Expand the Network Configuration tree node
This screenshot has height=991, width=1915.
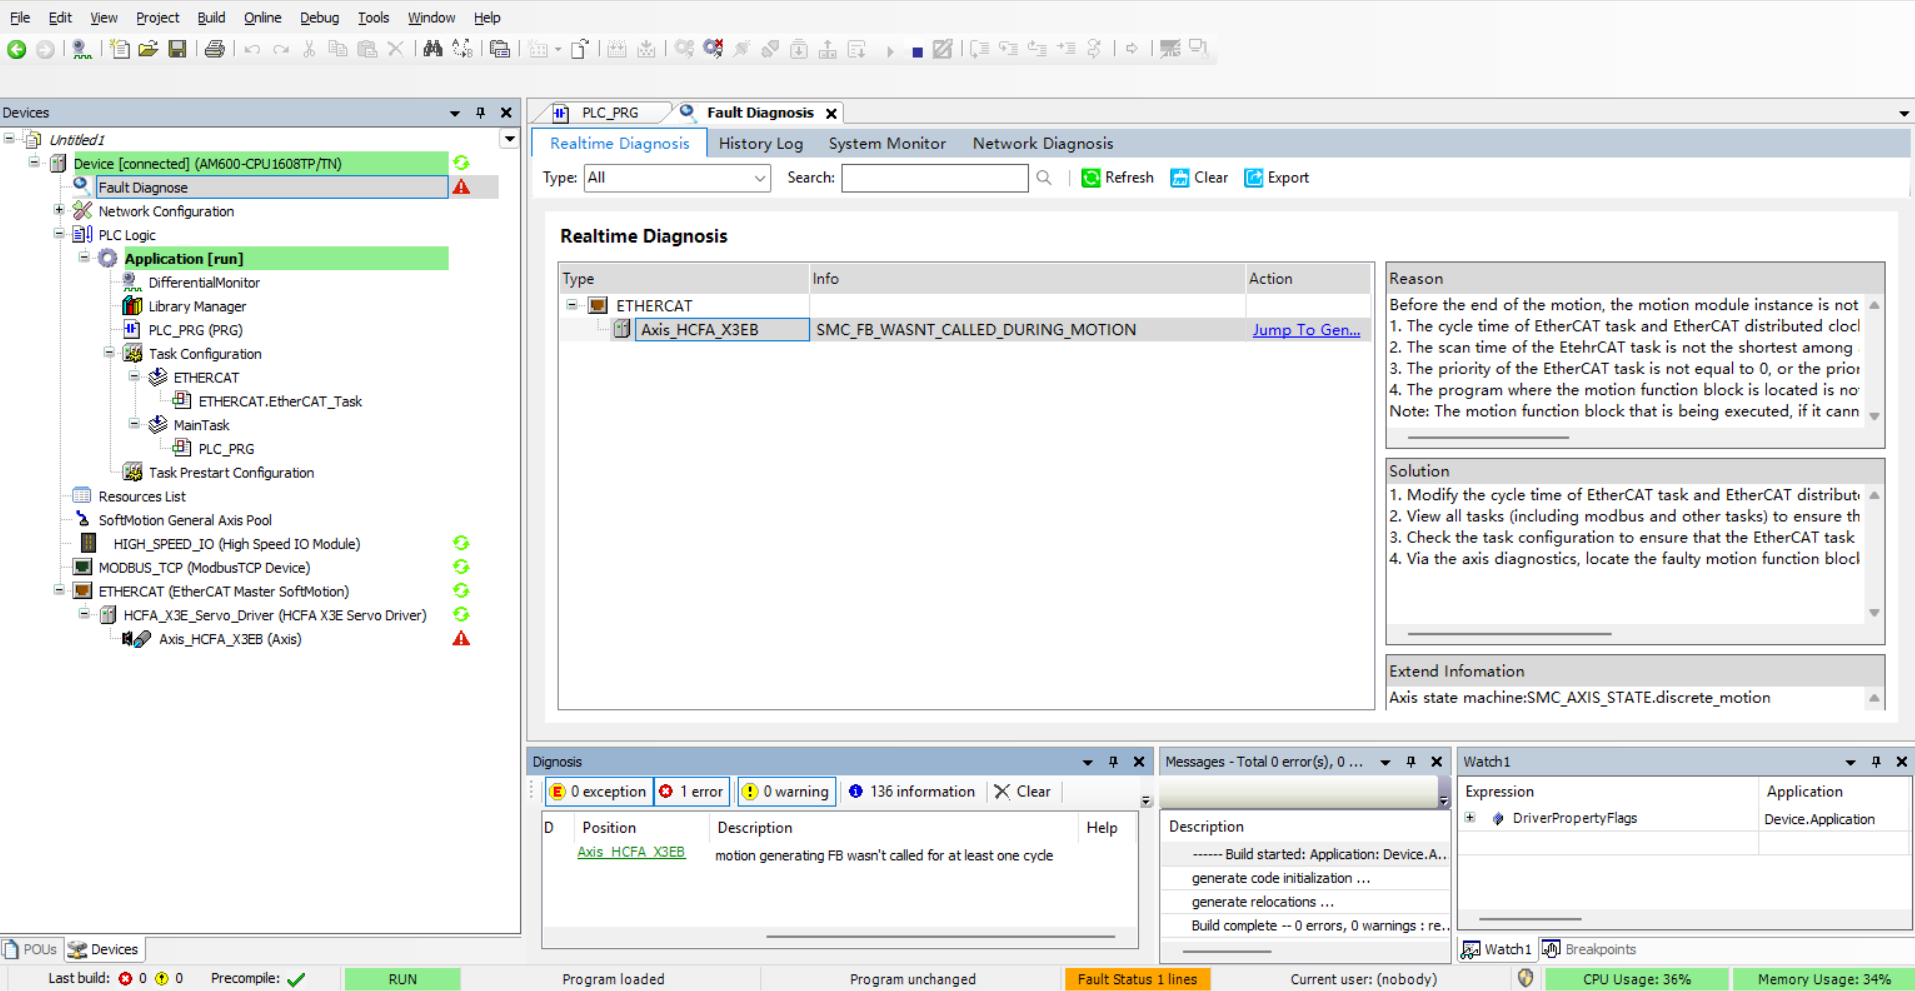point(59,211)
